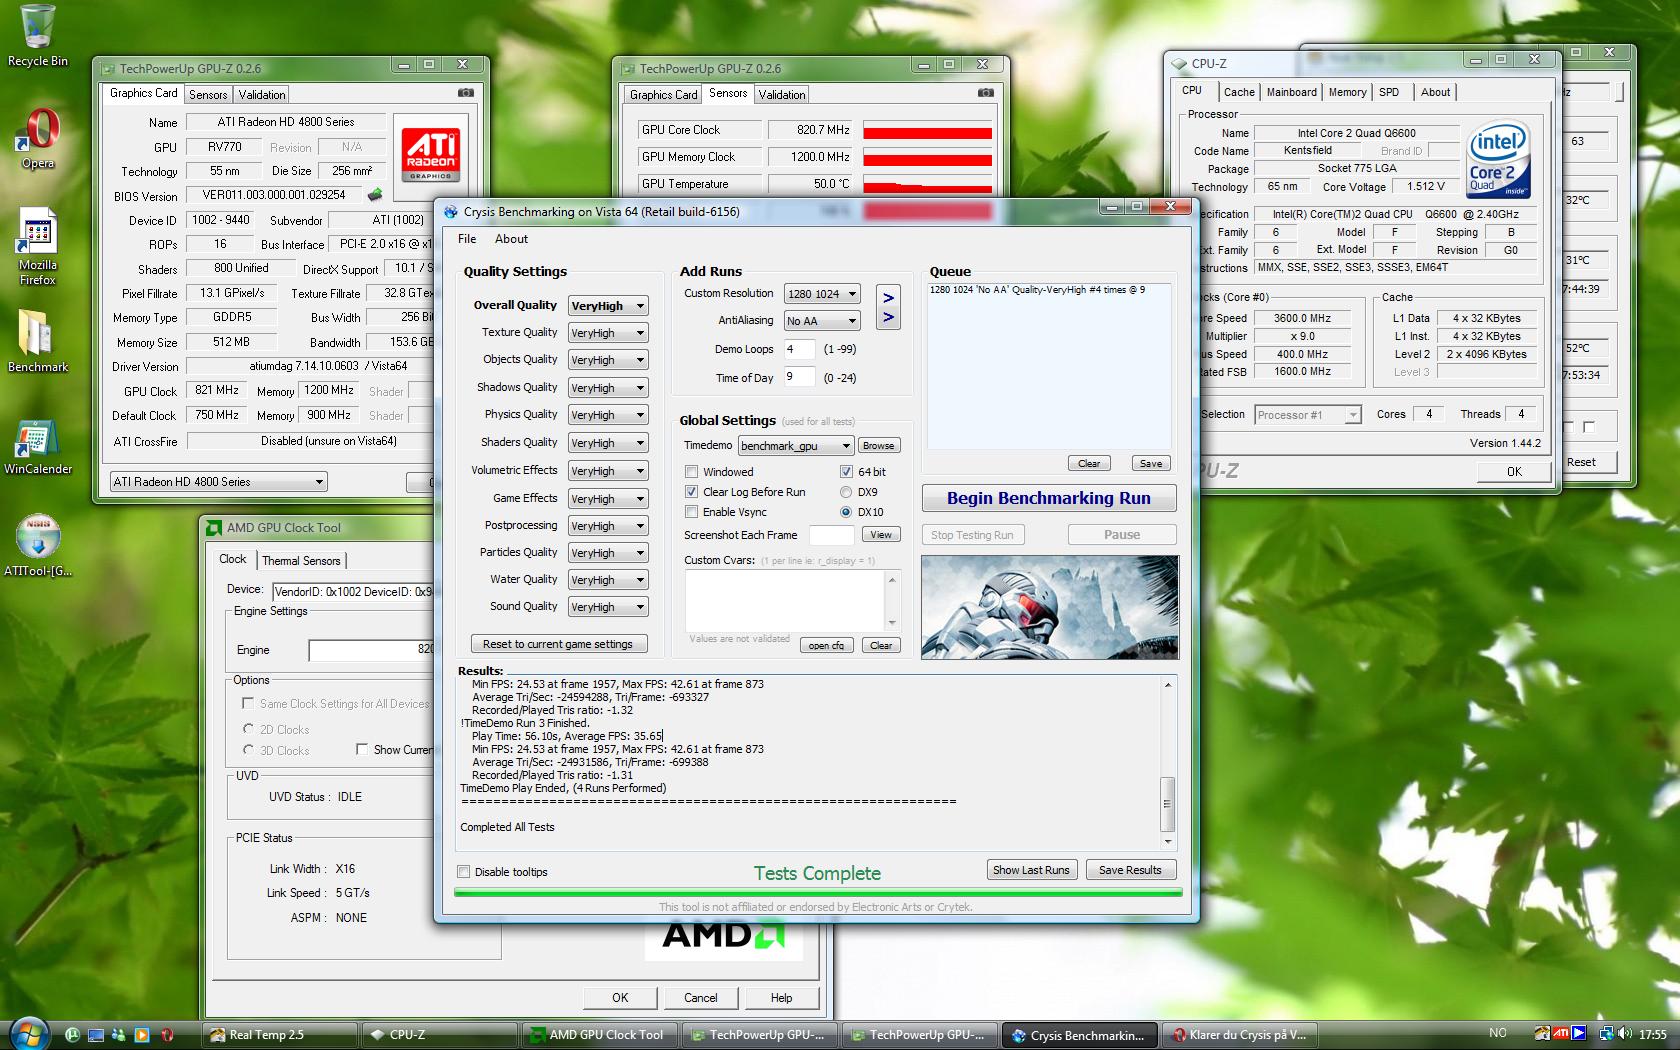Click the AMD logo in Clock Tool window
Screen dimensions: 1680x1050
point(723,934)
